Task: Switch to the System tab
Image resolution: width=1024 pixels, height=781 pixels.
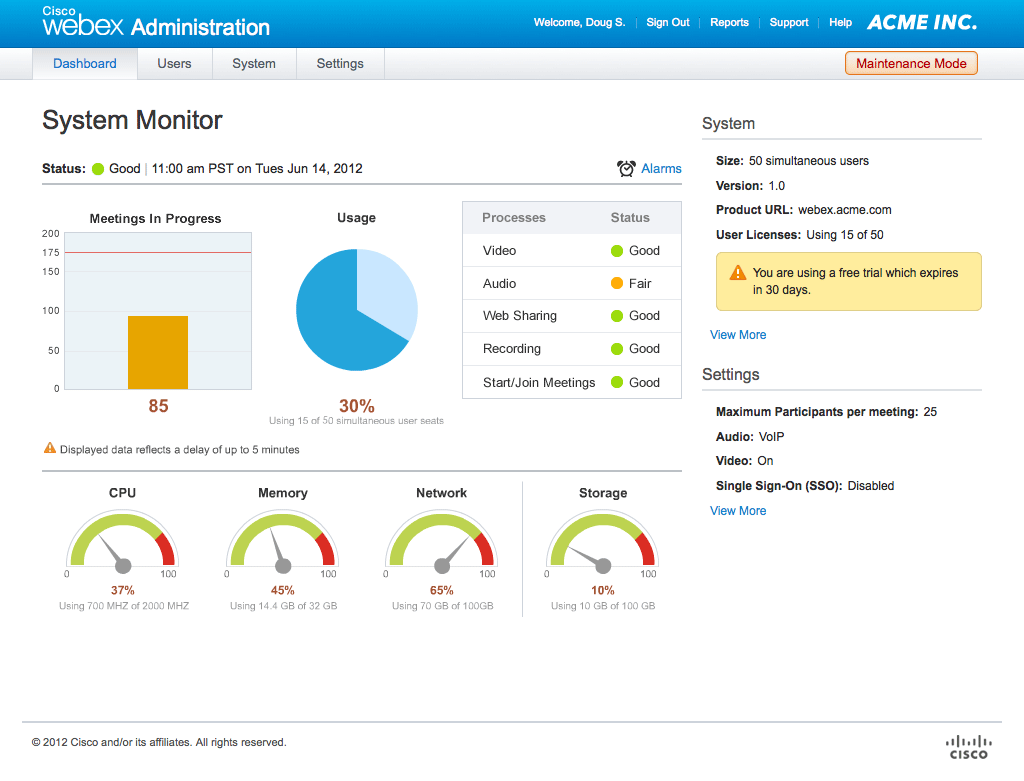Action: coord(254,63)
